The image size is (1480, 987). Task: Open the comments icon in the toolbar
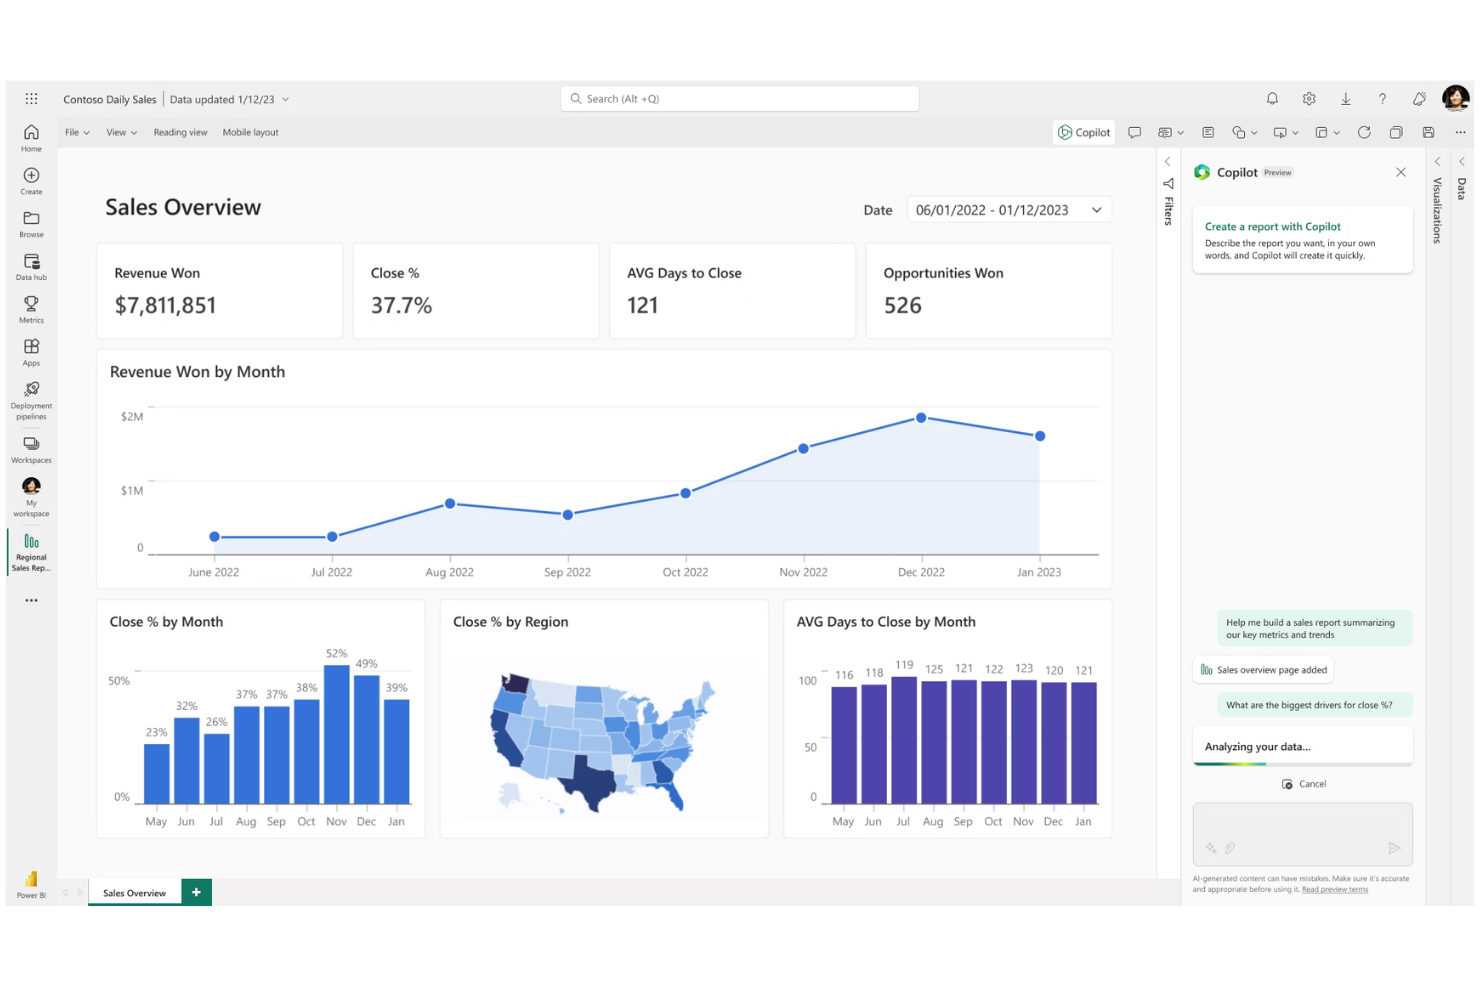pyautogui.click(x=1134, y=131)
